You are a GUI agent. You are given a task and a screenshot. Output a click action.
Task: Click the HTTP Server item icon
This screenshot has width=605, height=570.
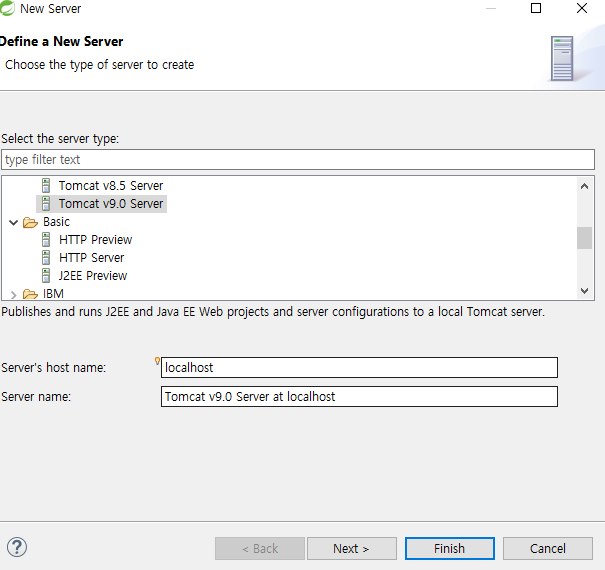[46, 257]
